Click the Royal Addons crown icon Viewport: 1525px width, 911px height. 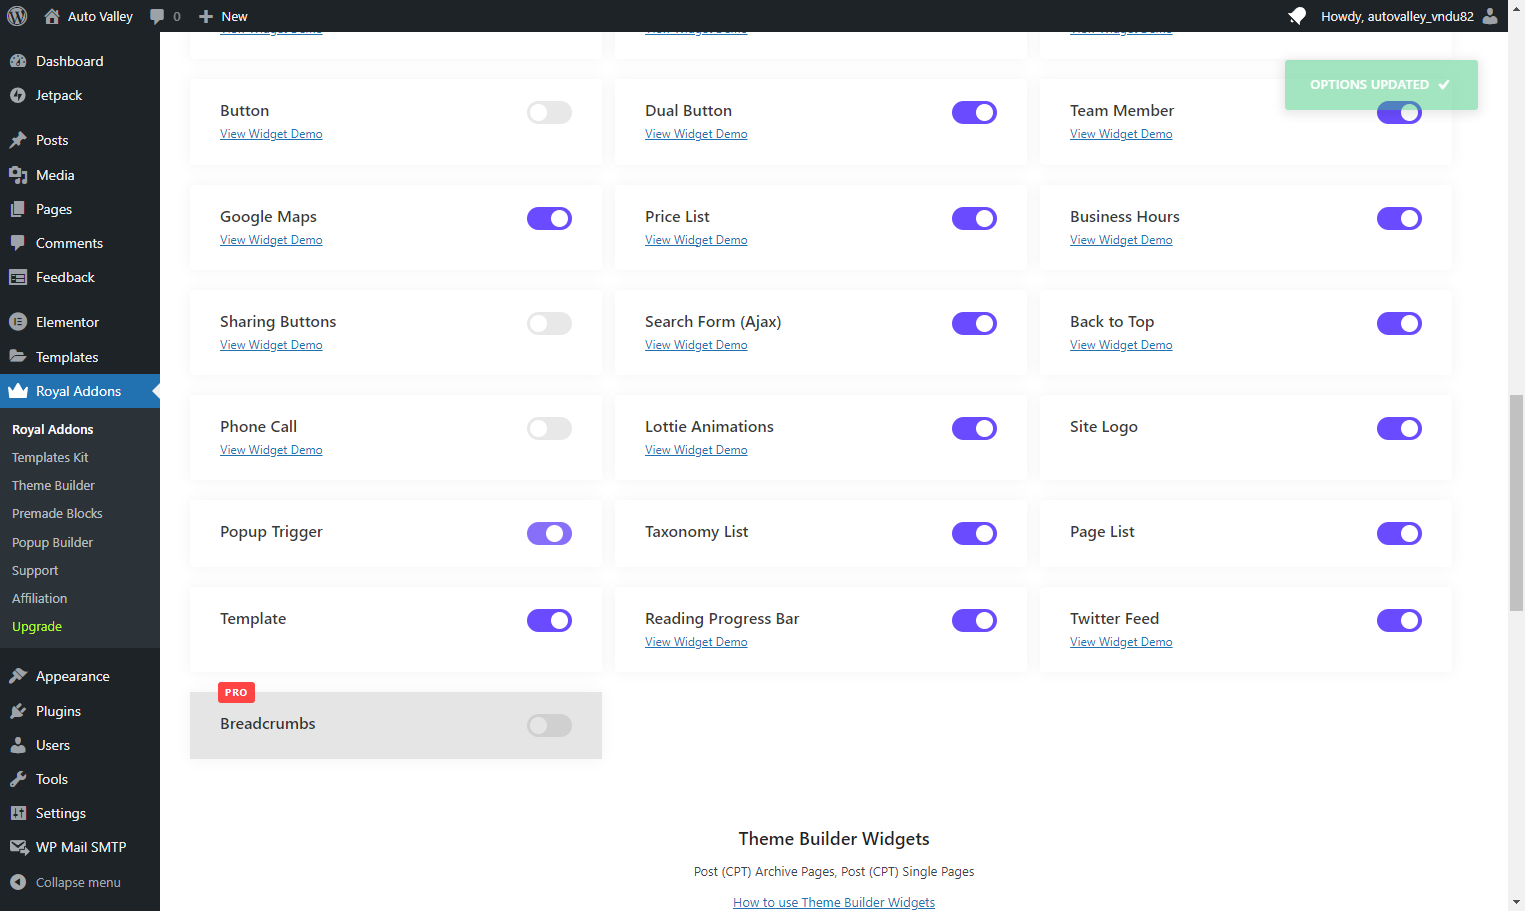pos(18,391)
